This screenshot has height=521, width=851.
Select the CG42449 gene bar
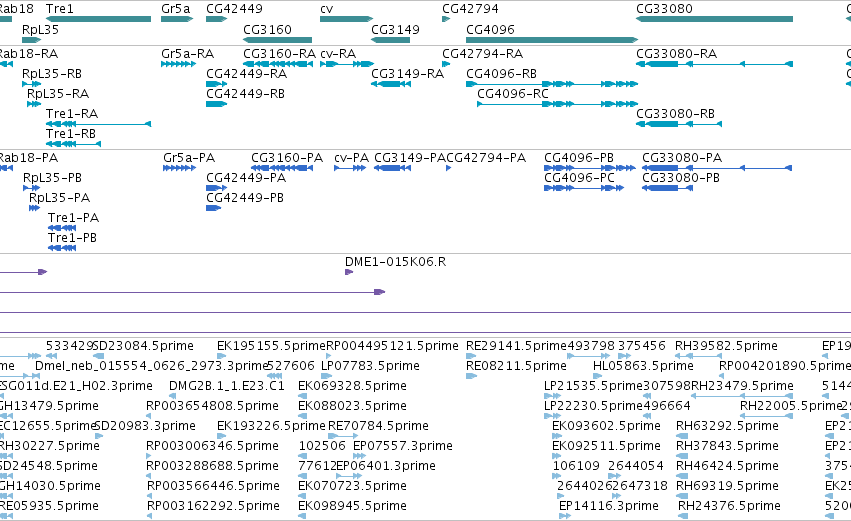click(x=217, y=19)
